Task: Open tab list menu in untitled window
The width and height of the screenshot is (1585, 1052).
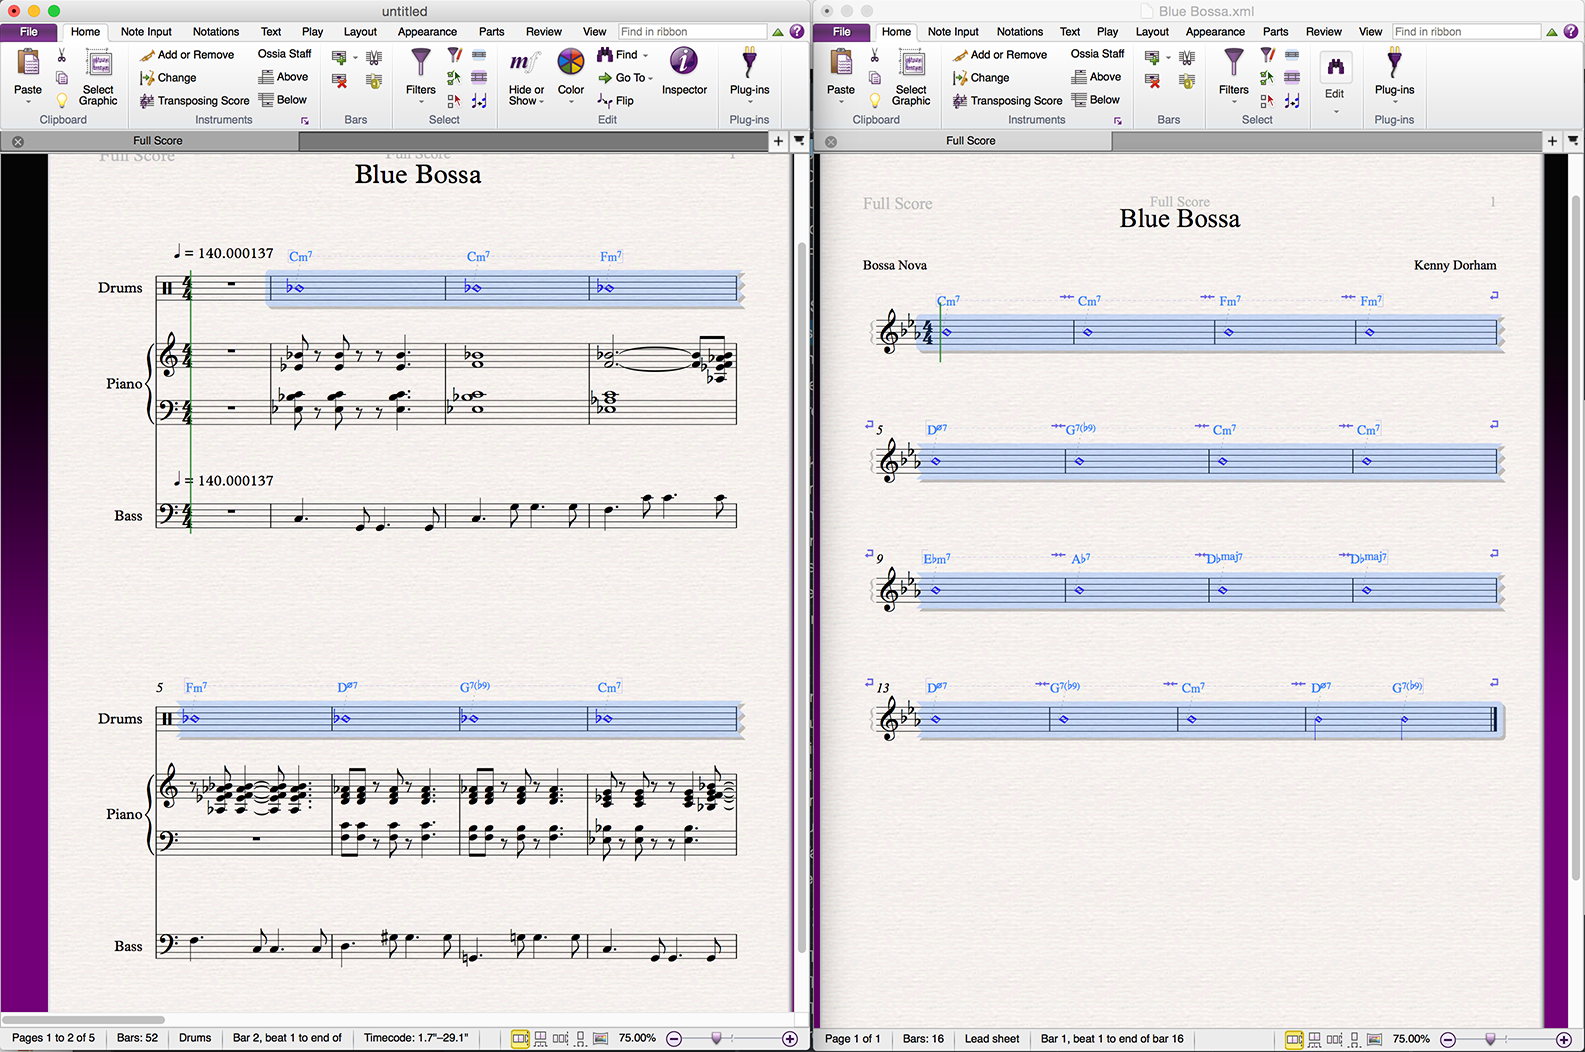Action: pyautogui.click(x=799, y=141)
